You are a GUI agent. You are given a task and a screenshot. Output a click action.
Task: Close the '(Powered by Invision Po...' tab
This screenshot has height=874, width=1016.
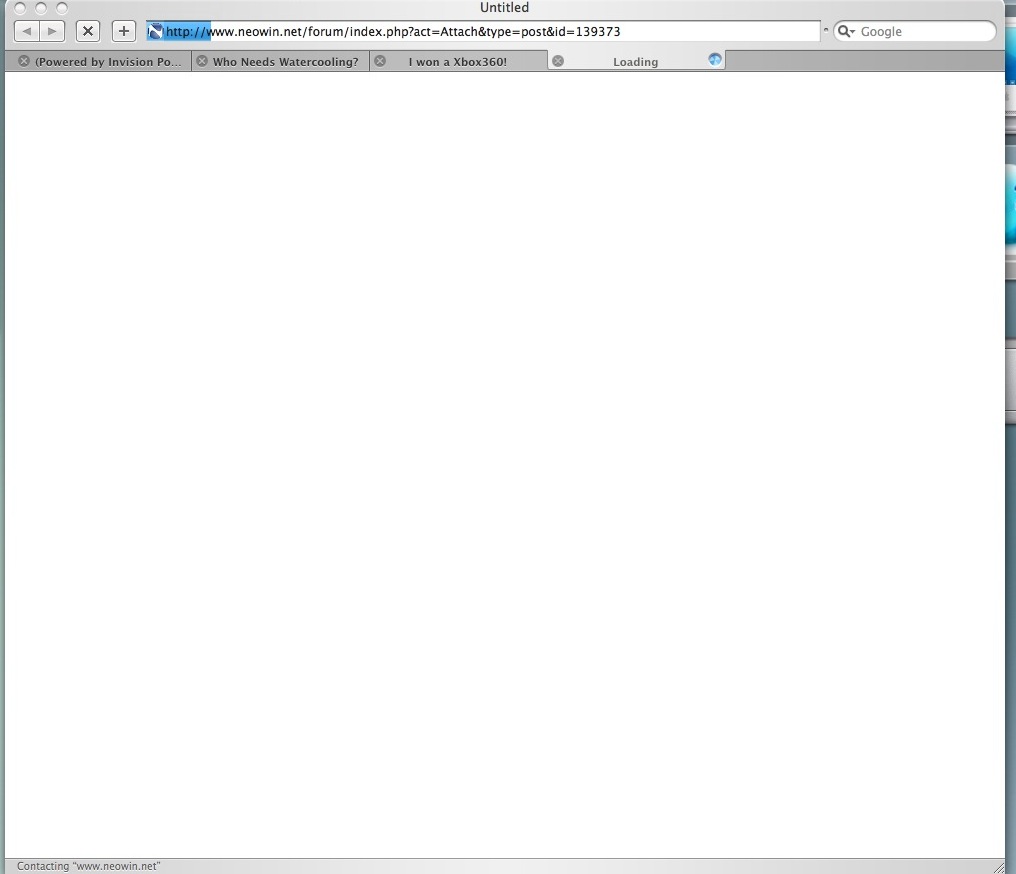pyautogui.click(x=22, y=60)
